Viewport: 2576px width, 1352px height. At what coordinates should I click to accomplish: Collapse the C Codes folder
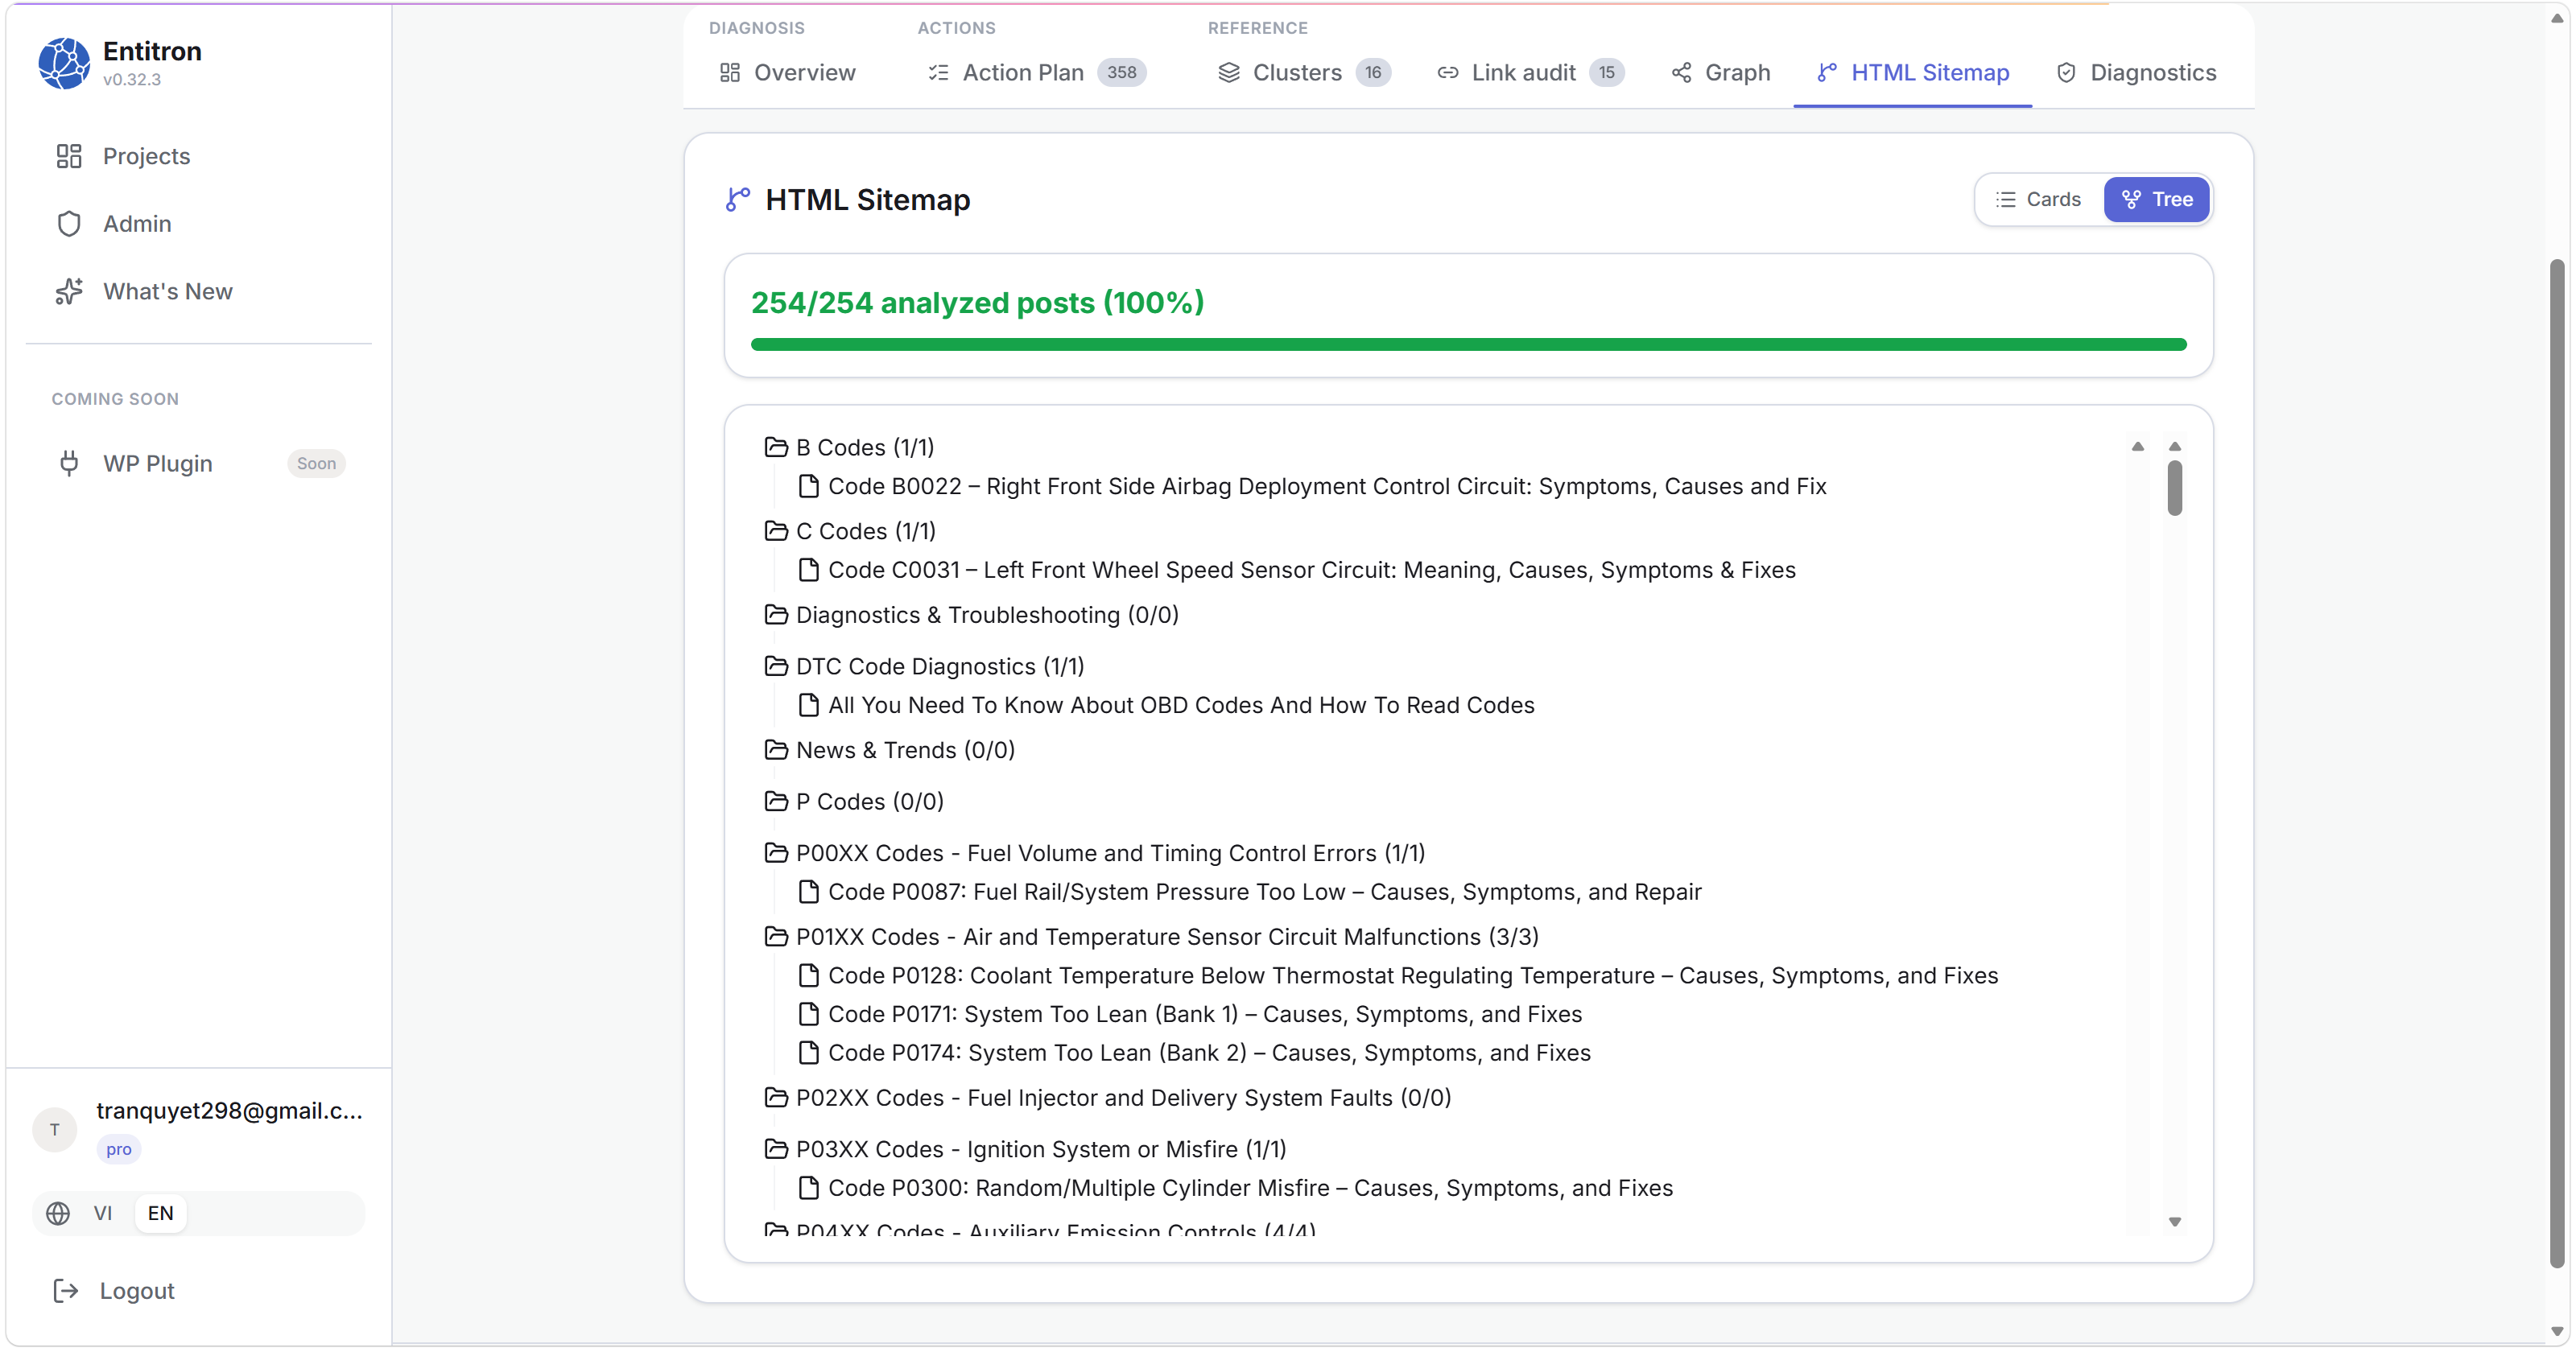(851, 531)
